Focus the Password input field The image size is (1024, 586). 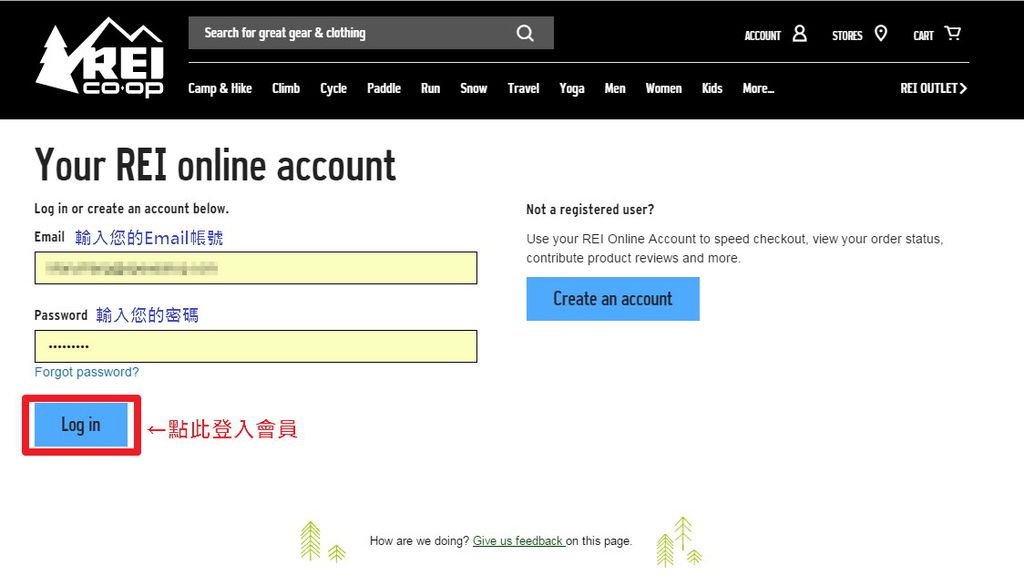pyautogui.click(x=256, y=346)
